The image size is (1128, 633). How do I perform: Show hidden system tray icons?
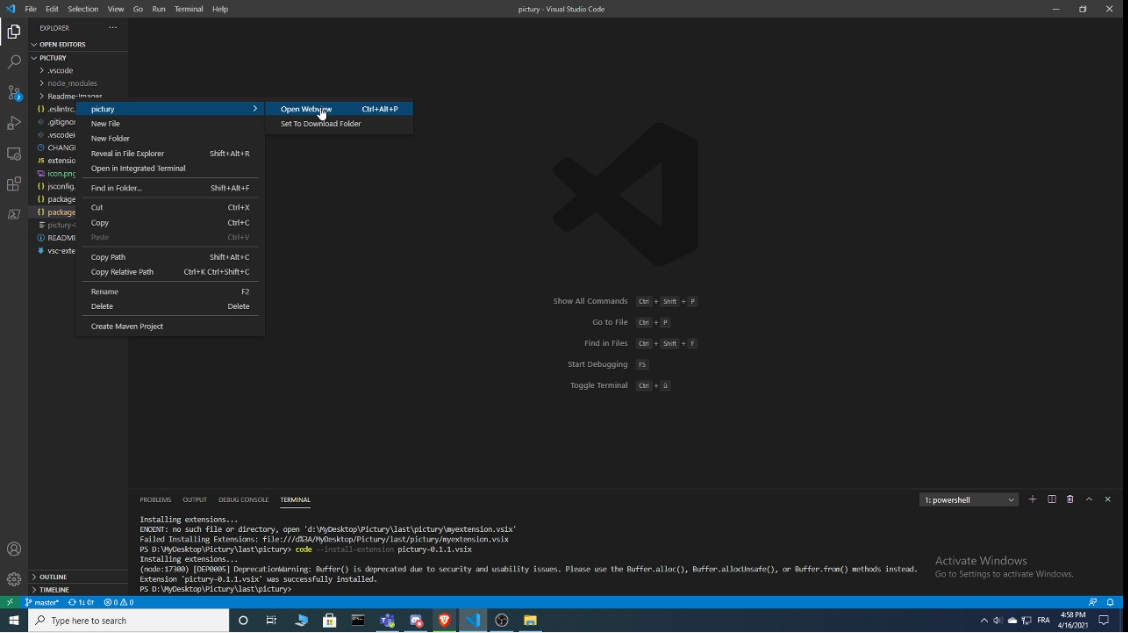984,620
